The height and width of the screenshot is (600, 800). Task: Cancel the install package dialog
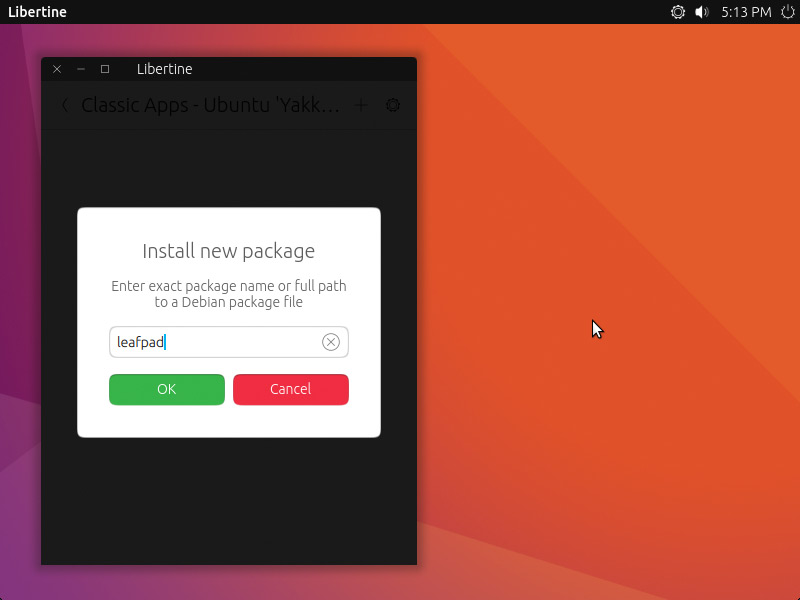click(290, 389)
